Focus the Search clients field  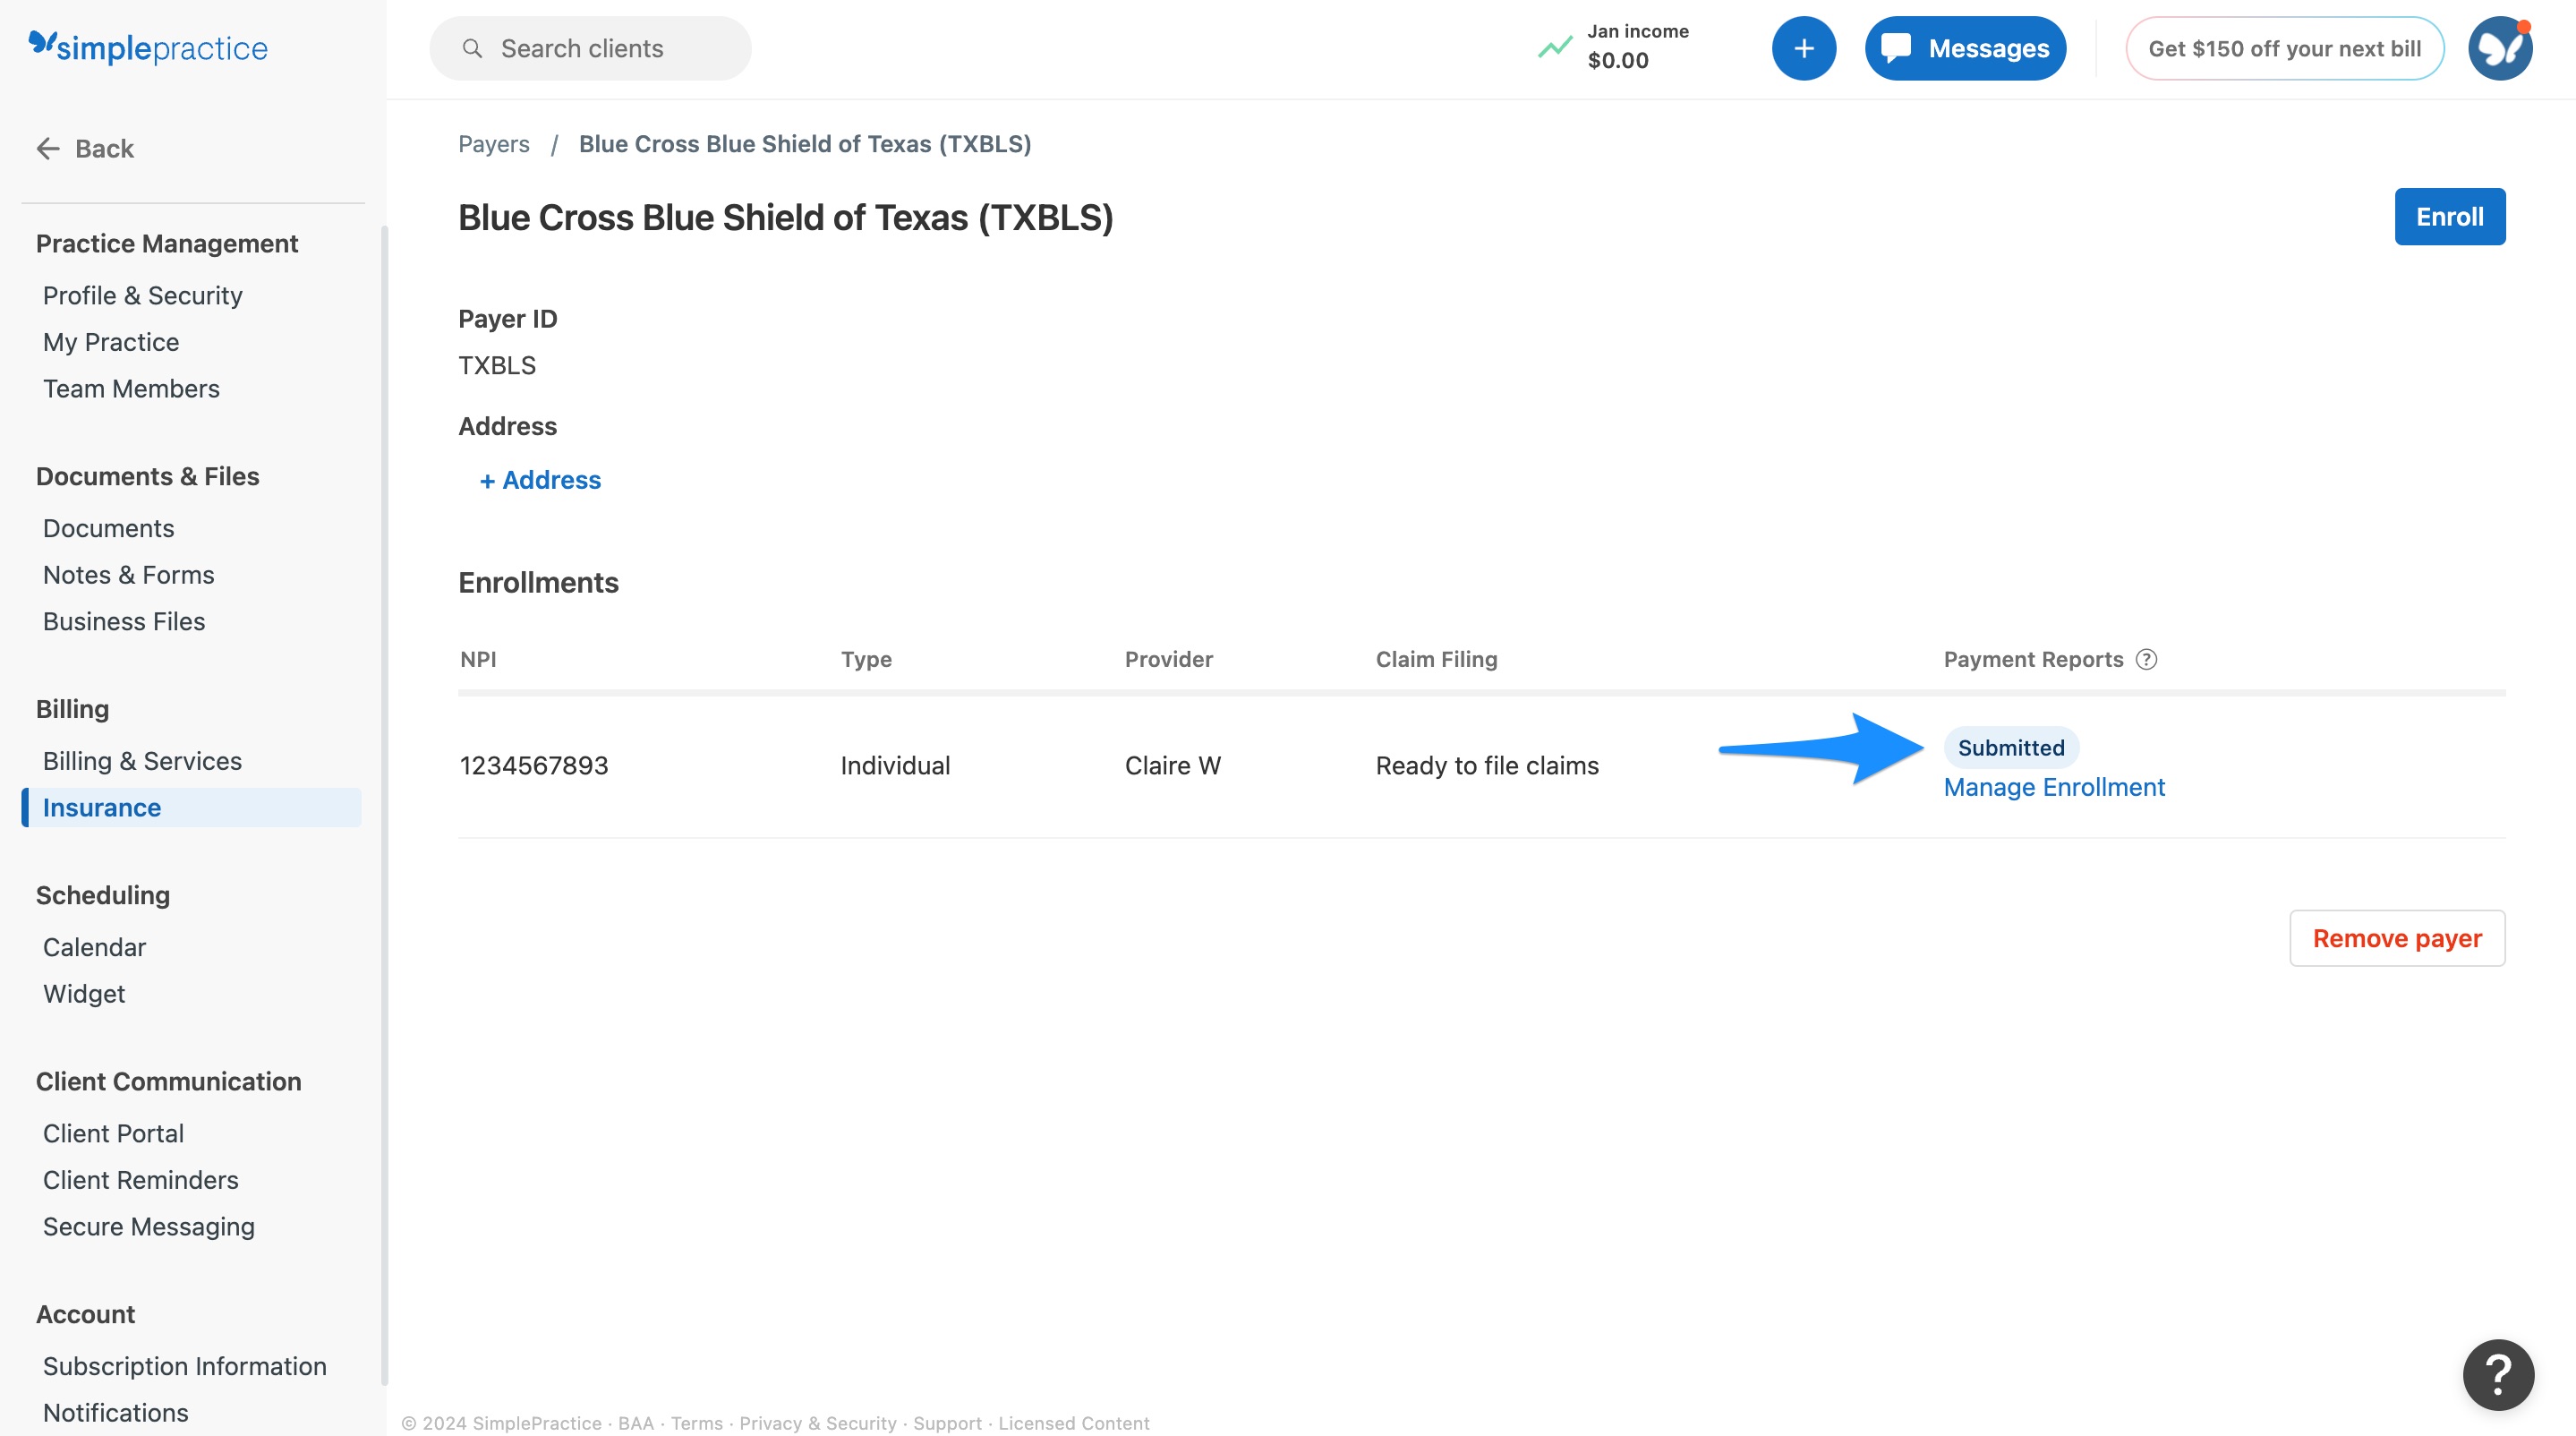(x=590, y=48)
